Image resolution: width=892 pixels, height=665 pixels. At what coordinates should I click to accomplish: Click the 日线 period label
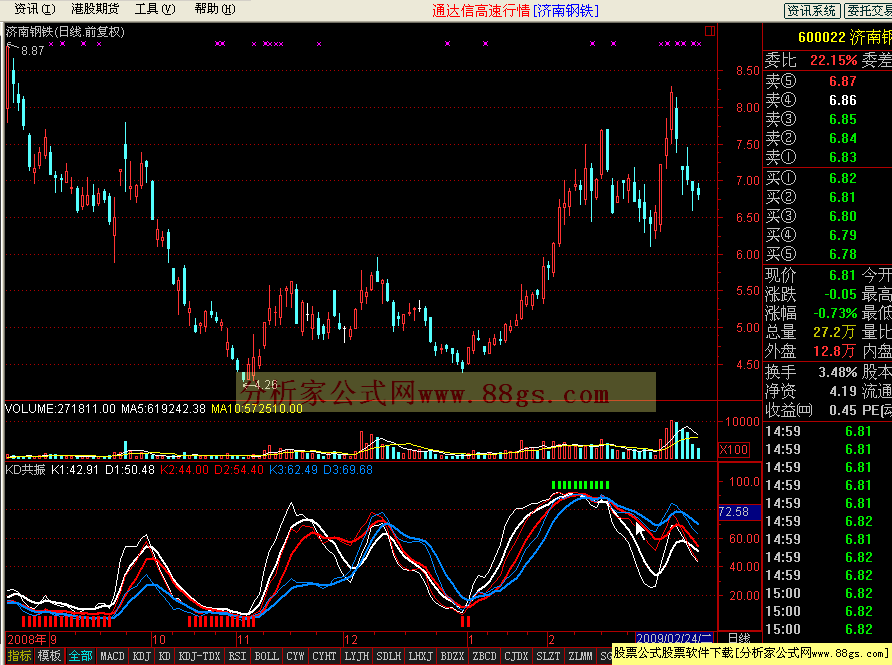point(739,638)
